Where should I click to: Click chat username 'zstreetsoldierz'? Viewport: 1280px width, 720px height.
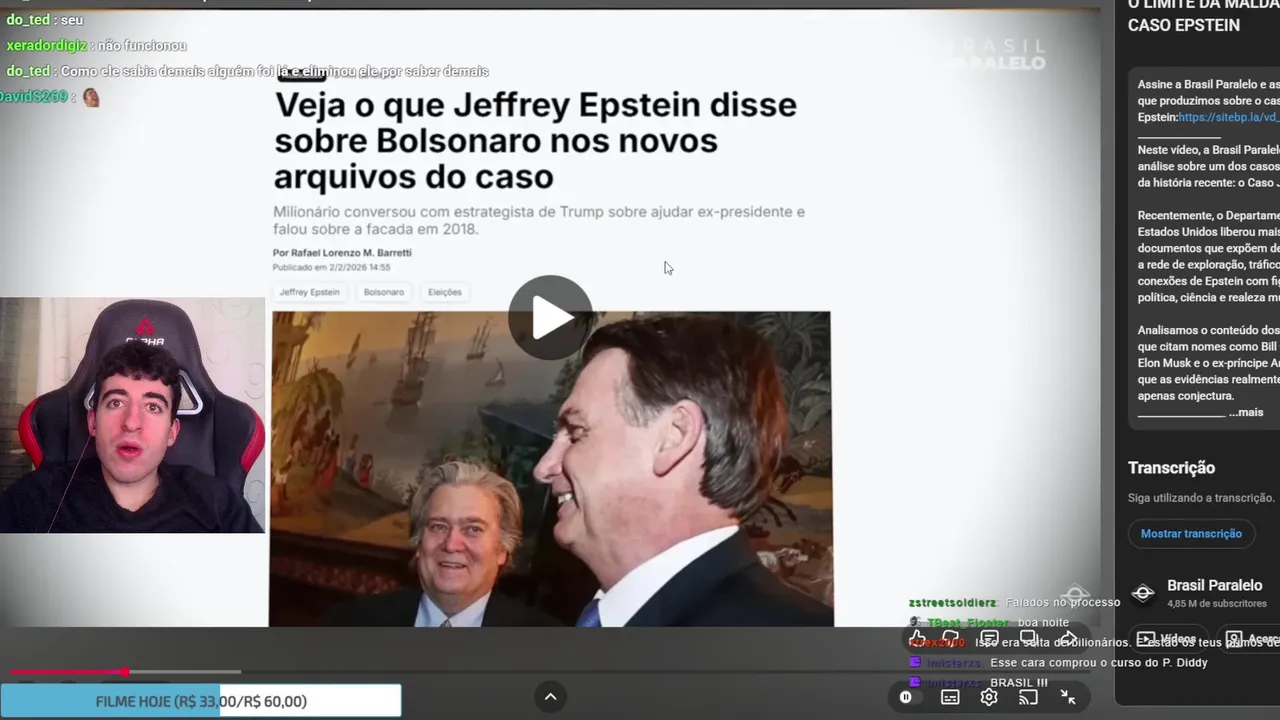[x=952, y=603]
